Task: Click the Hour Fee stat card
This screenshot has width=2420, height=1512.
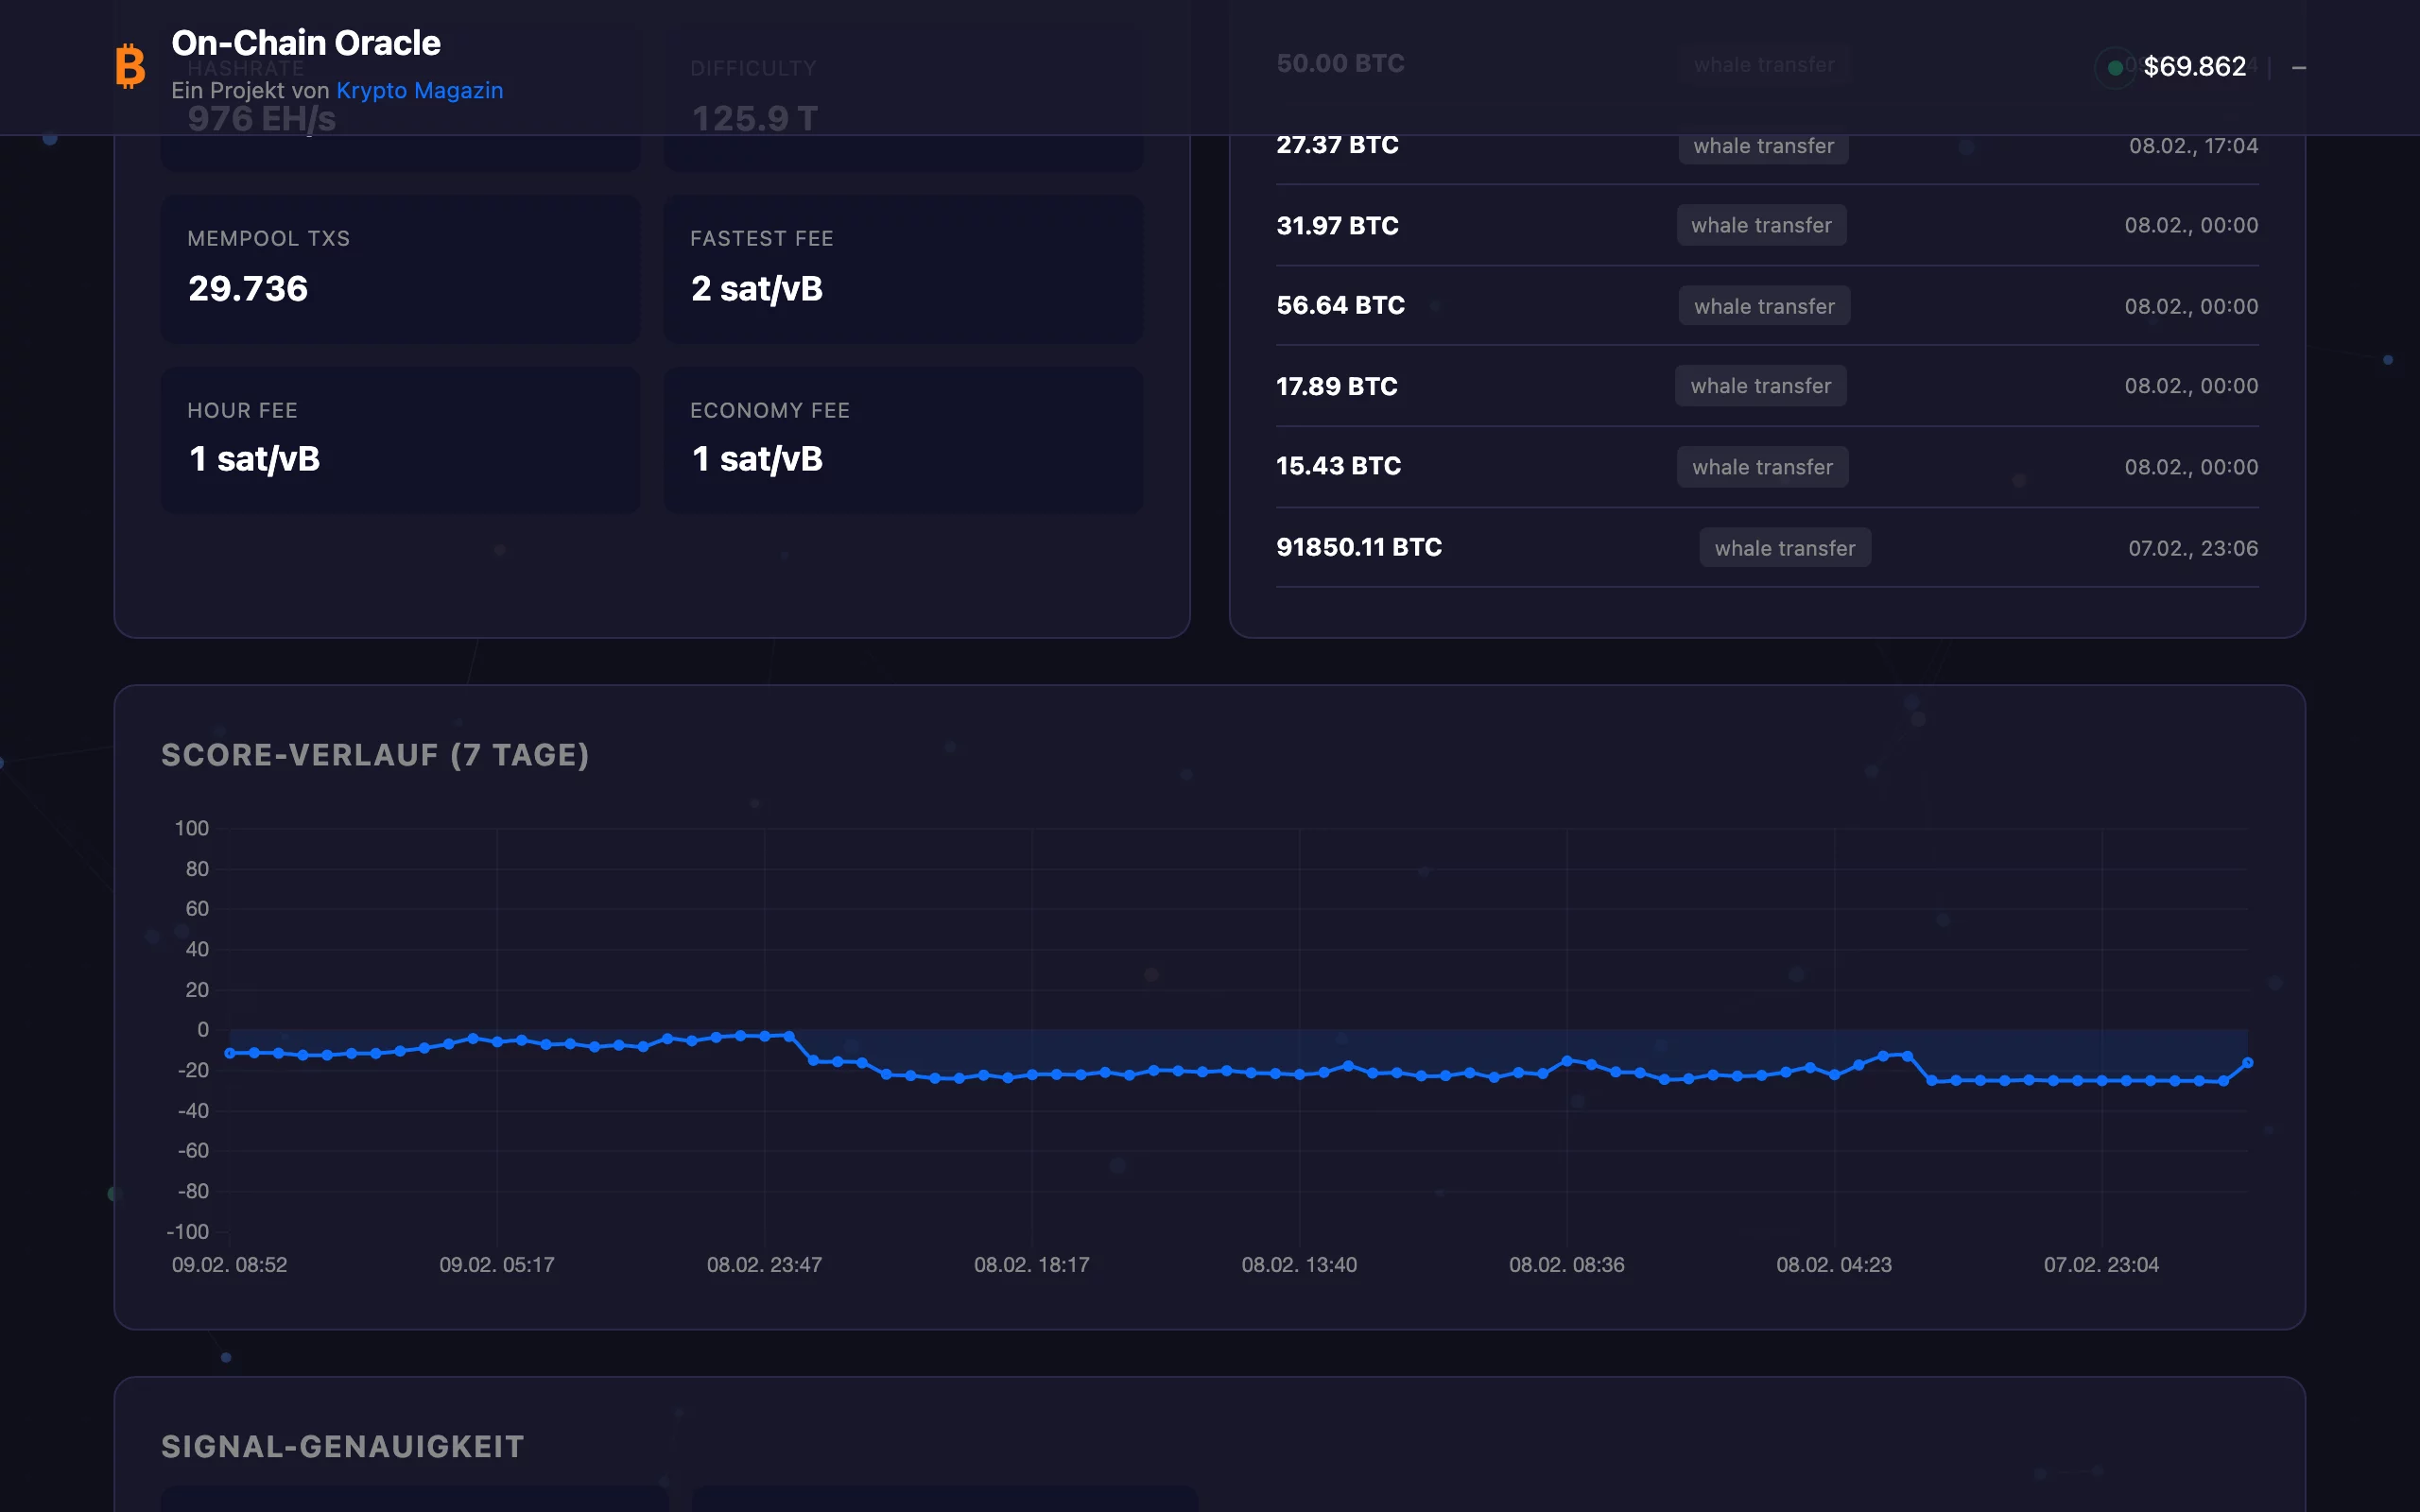Action: coord(400,439)
